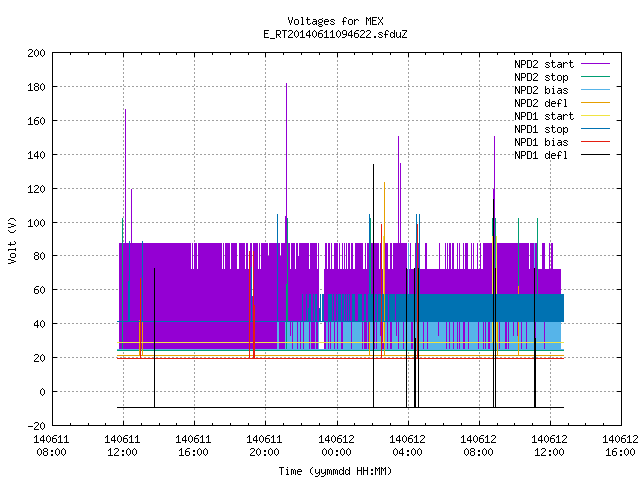Click the orange line sample for NPD2 defl
This screenshot has width=640, height=480.
(x=595, y=103)
